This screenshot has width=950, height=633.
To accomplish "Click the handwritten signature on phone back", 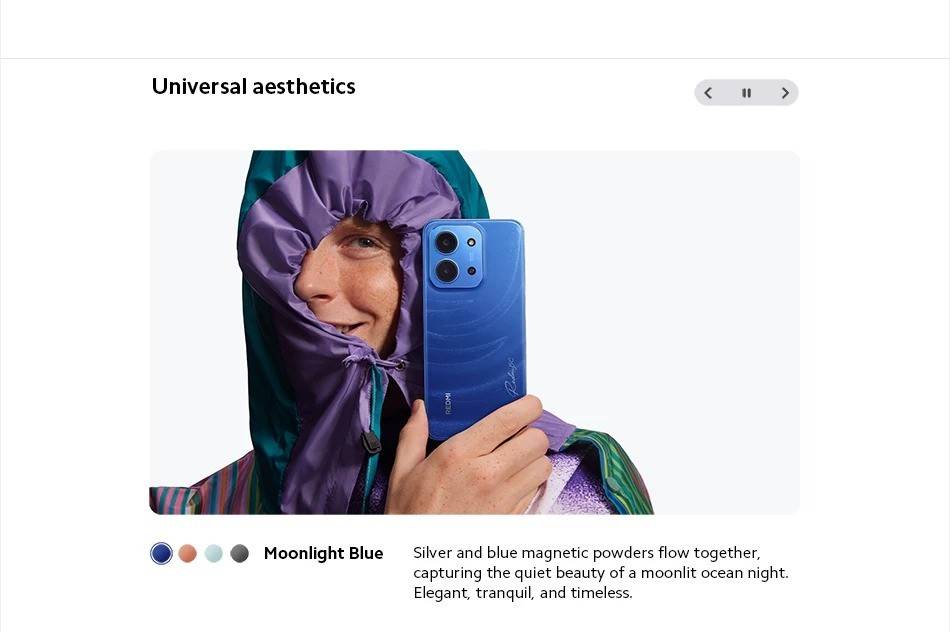I will point(513,377).
